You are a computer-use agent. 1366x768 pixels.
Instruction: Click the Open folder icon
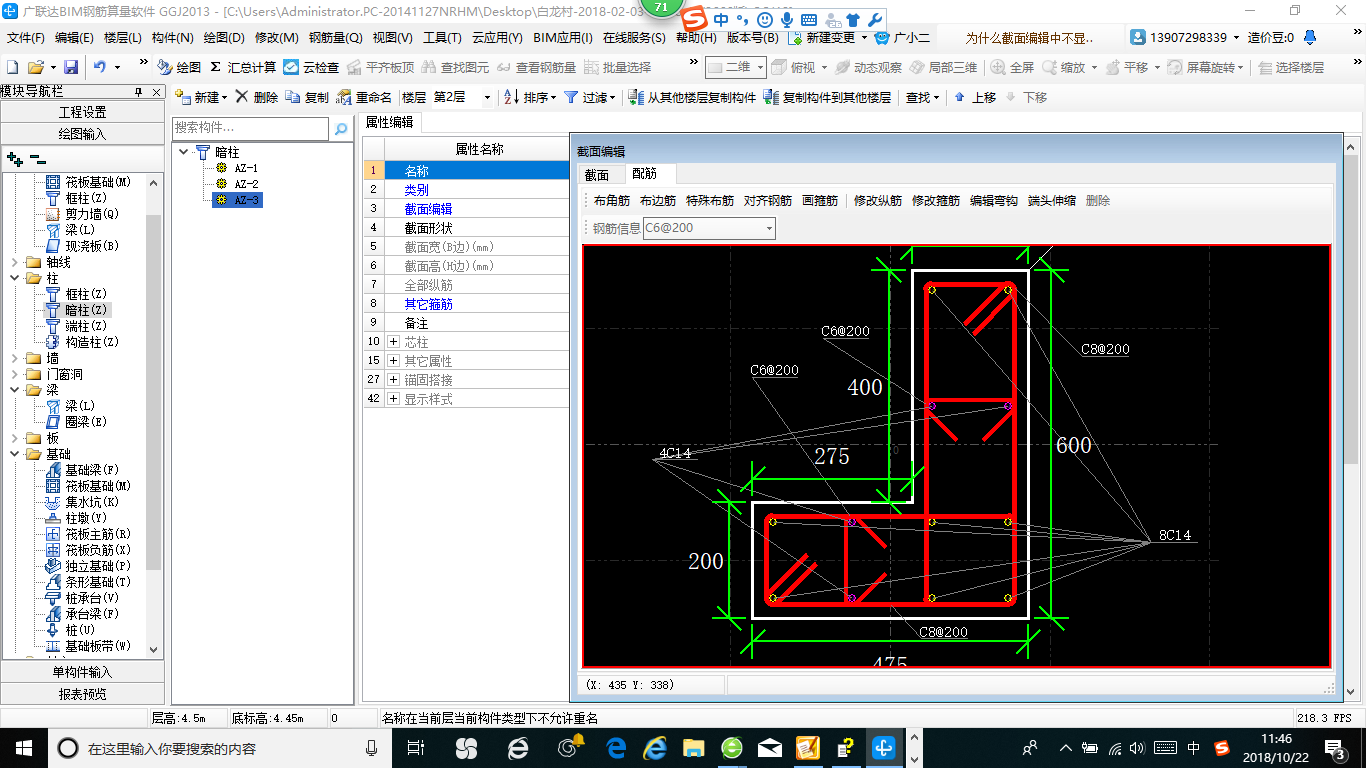pos(36,67)
